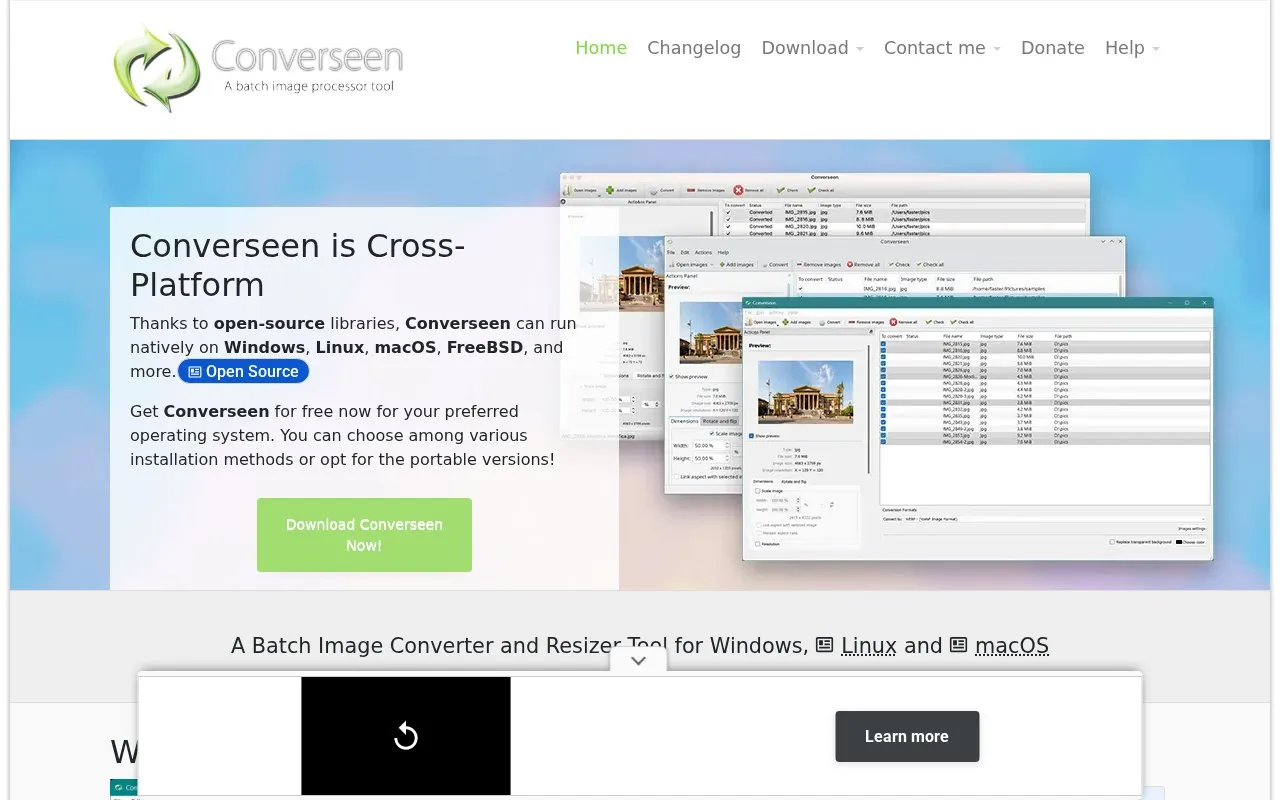The height and width of the screenshot is (800, 1280).
Task: Replay the ad video
Action: (406, 736)
